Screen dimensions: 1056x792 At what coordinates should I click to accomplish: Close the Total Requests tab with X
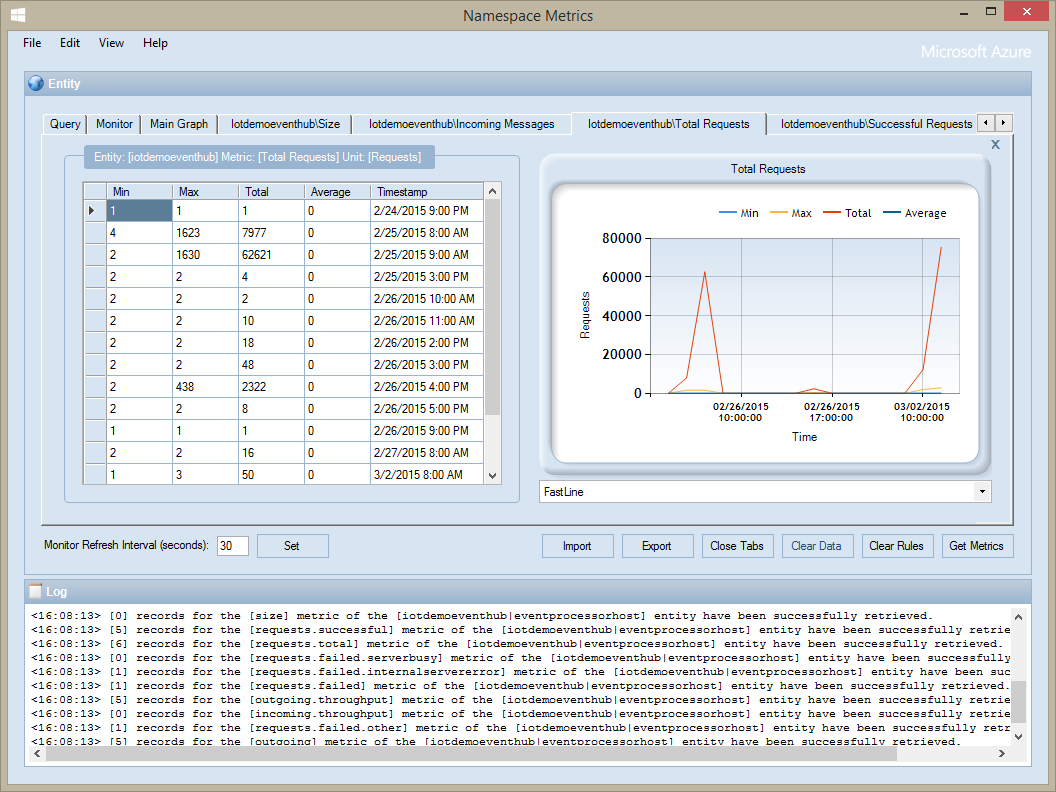pos(995,145)
